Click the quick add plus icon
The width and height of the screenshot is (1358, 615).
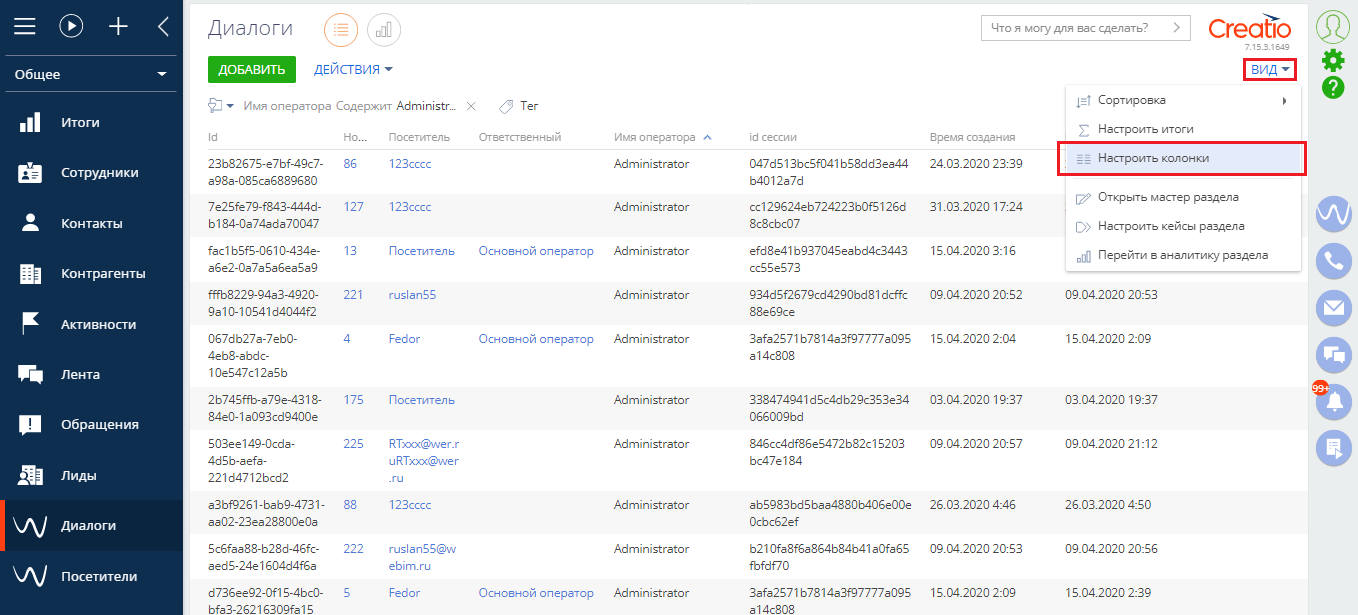tap(118, 26)
